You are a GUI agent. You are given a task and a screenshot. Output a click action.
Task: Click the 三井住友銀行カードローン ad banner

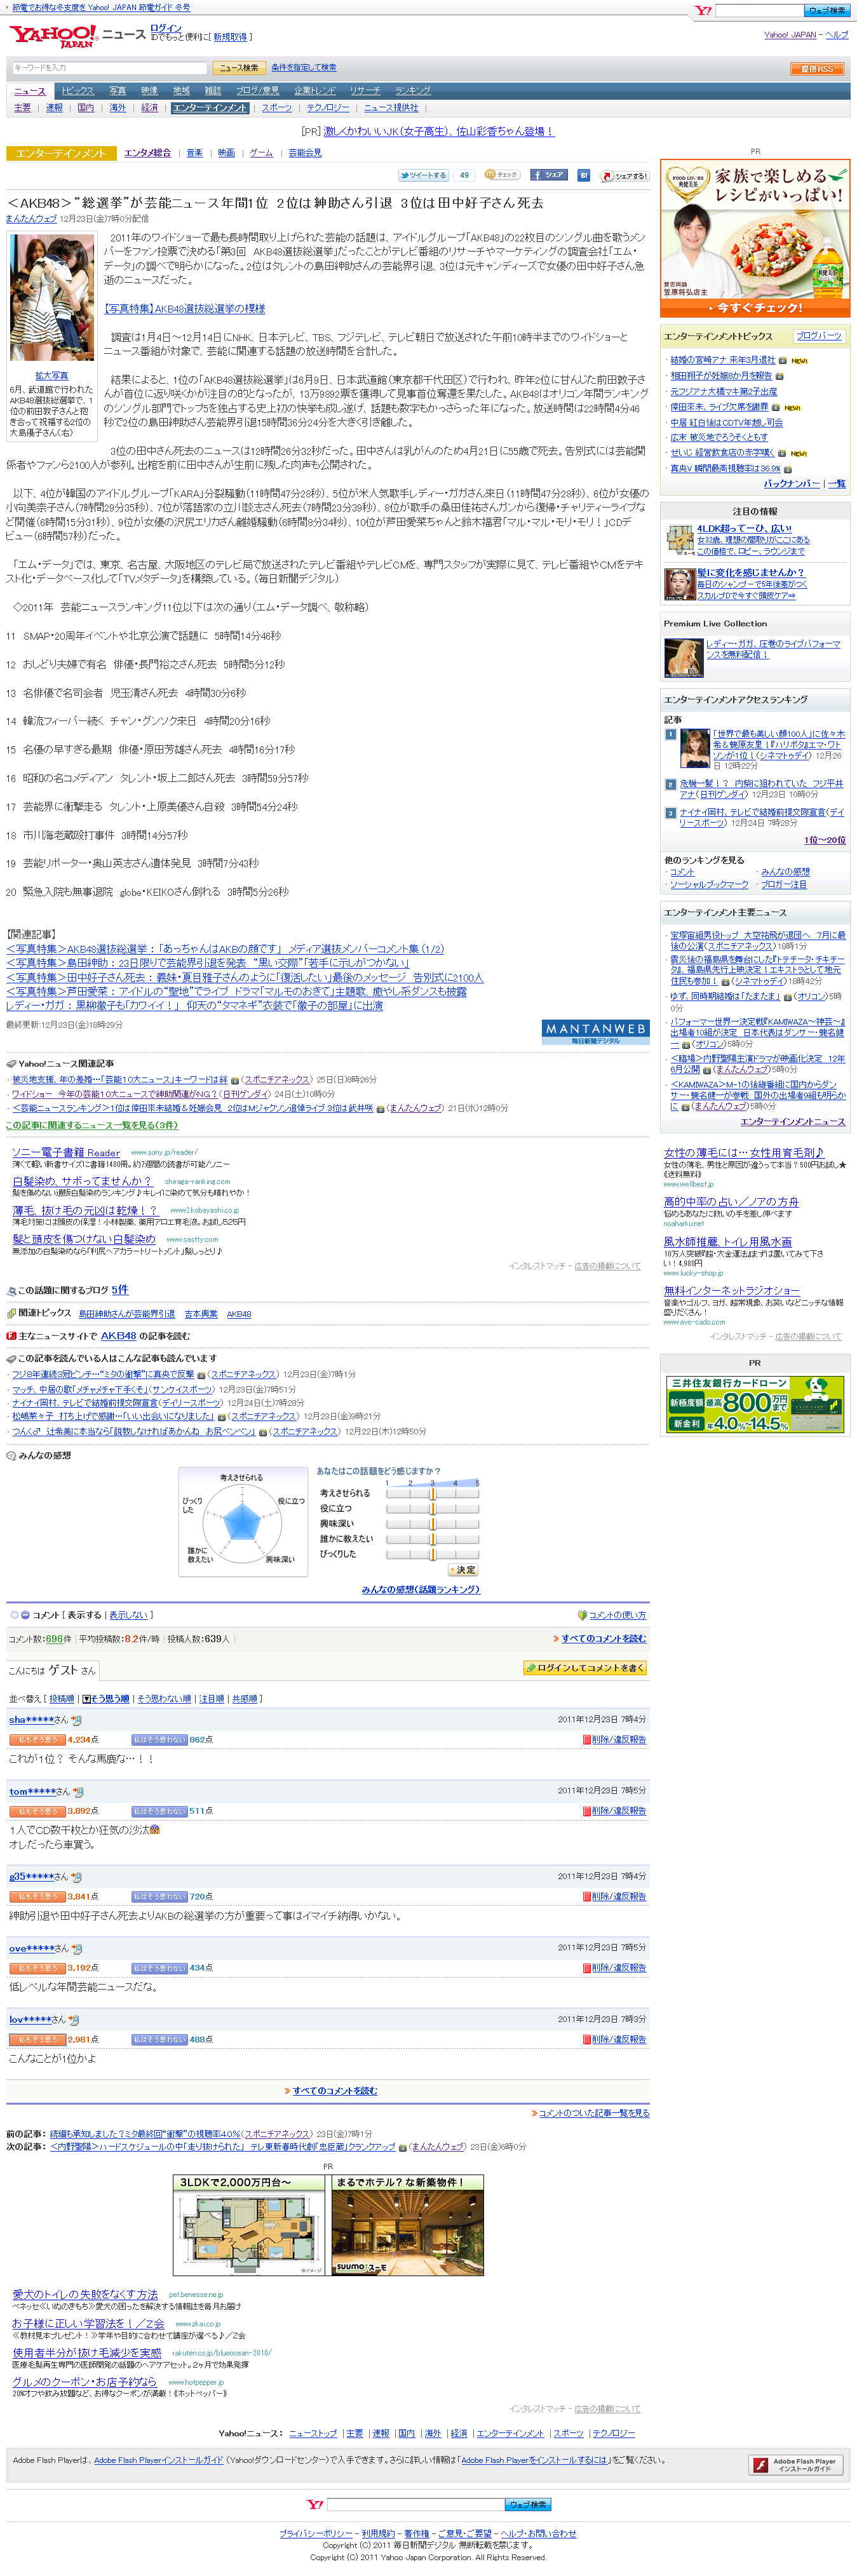tap(755, 1404)
